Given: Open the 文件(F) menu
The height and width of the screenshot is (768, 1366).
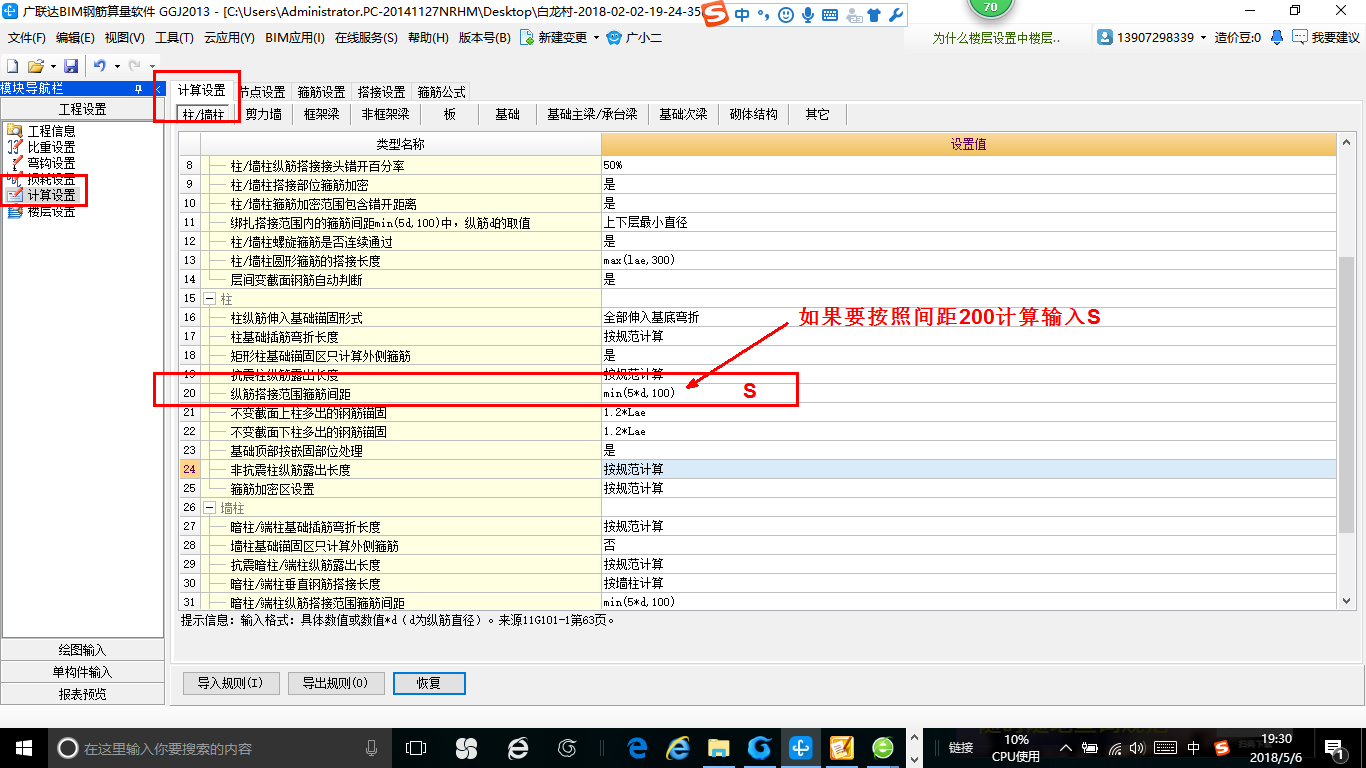Looking at the screenshot, I should pos(27,38).
